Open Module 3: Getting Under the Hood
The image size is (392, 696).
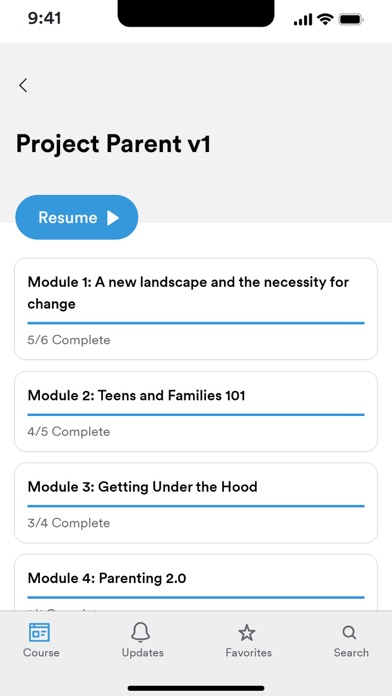196,503
